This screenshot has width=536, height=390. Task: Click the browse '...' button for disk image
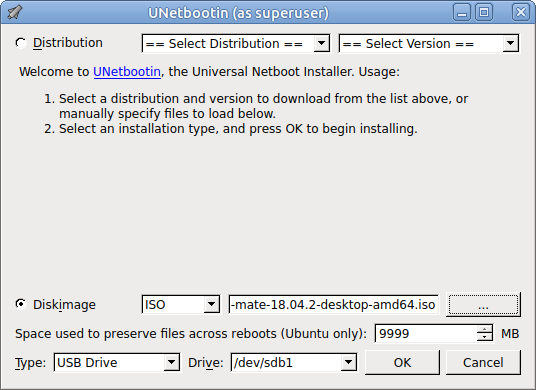point(483,304)
